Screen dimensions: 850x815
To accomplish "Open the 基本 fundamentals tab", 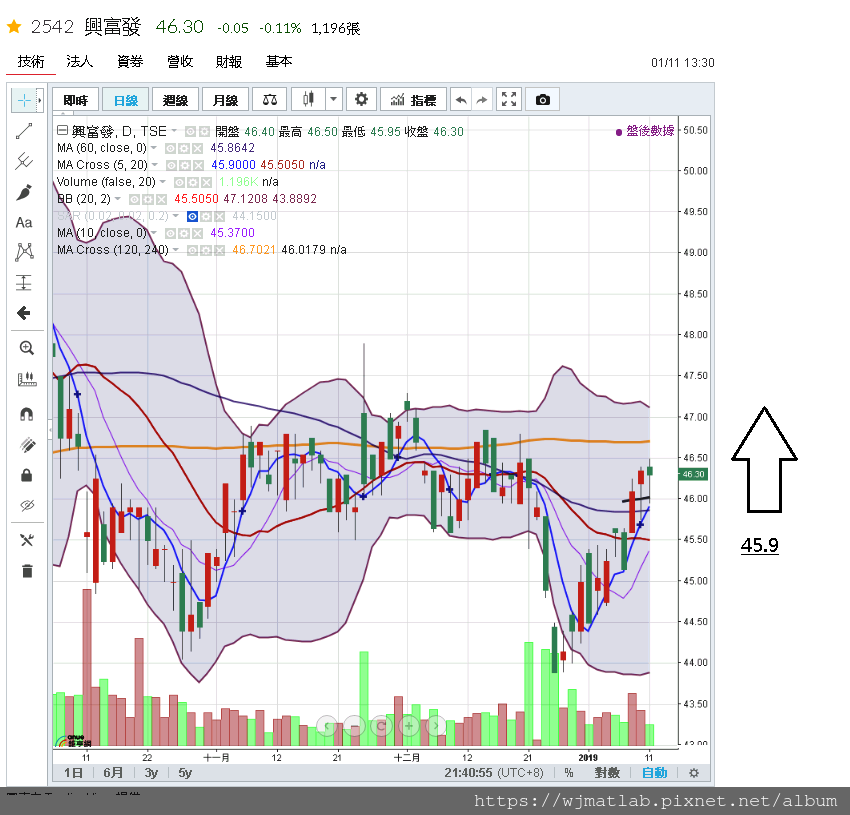I will click(279, 62).
